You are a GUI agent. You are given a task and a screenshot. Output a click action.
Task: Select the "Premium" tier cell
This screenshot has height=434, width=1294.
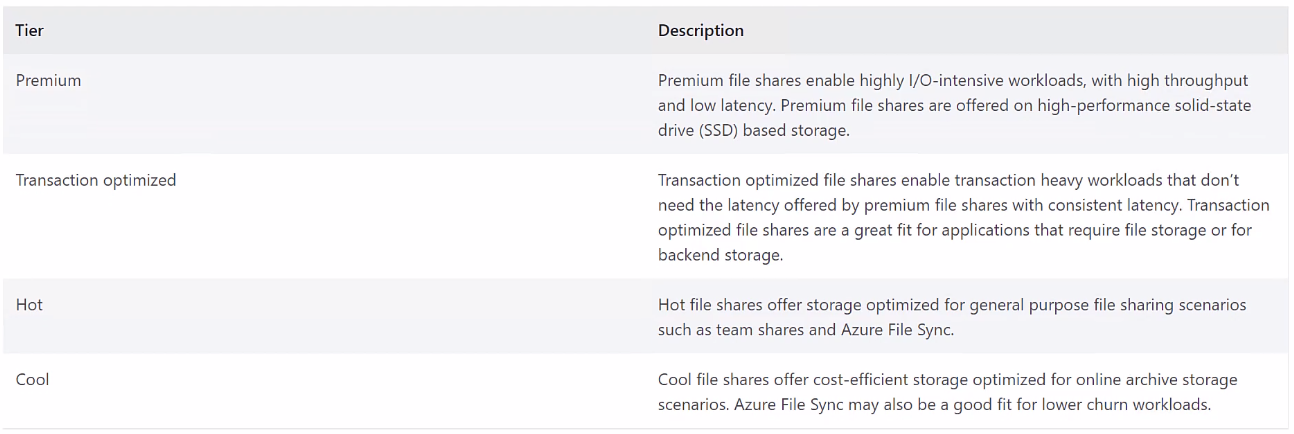tap(48, 80)
